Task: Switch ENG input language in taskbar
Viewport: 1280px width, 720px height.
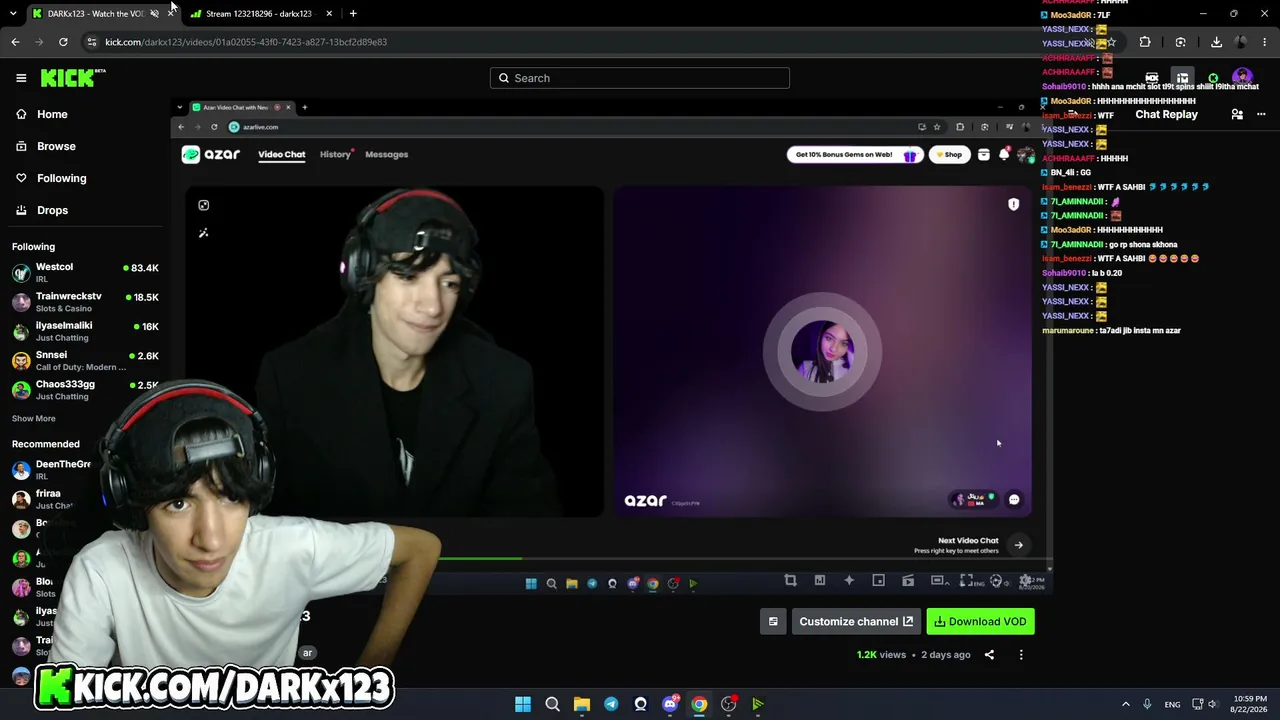Action: pyautogui.click(x=1172, y=704)
